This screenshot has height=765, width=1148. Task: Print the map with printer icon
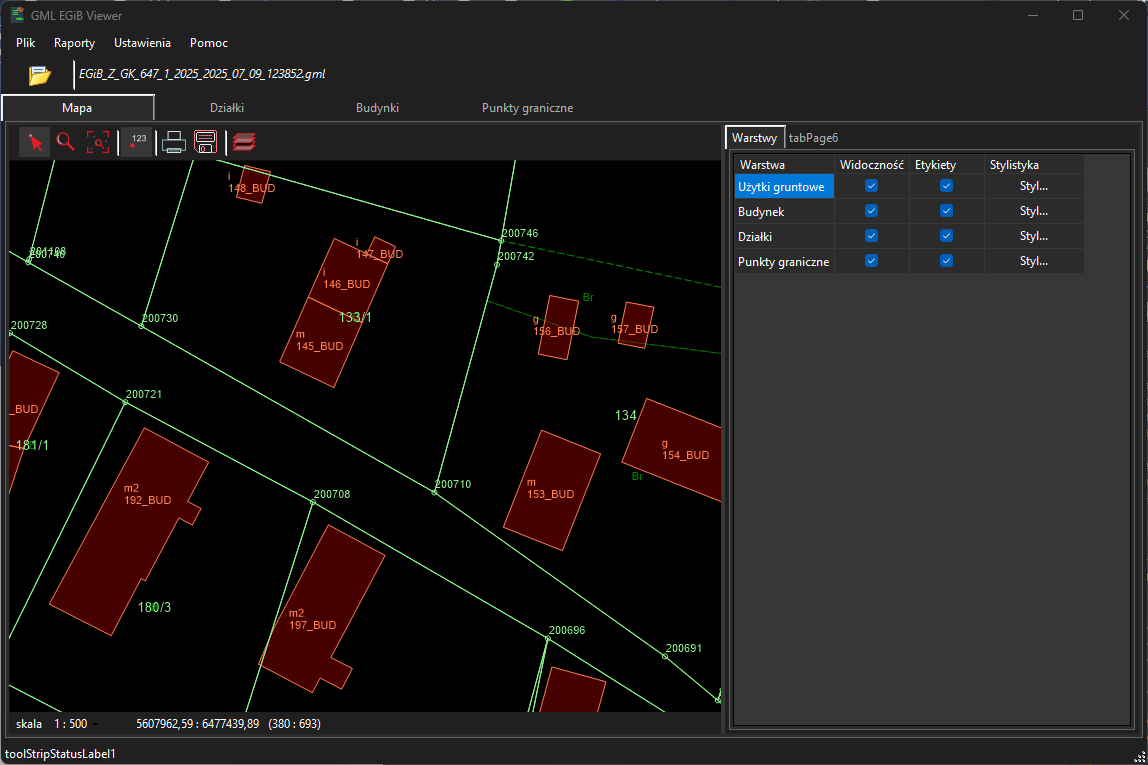(174, 143)
